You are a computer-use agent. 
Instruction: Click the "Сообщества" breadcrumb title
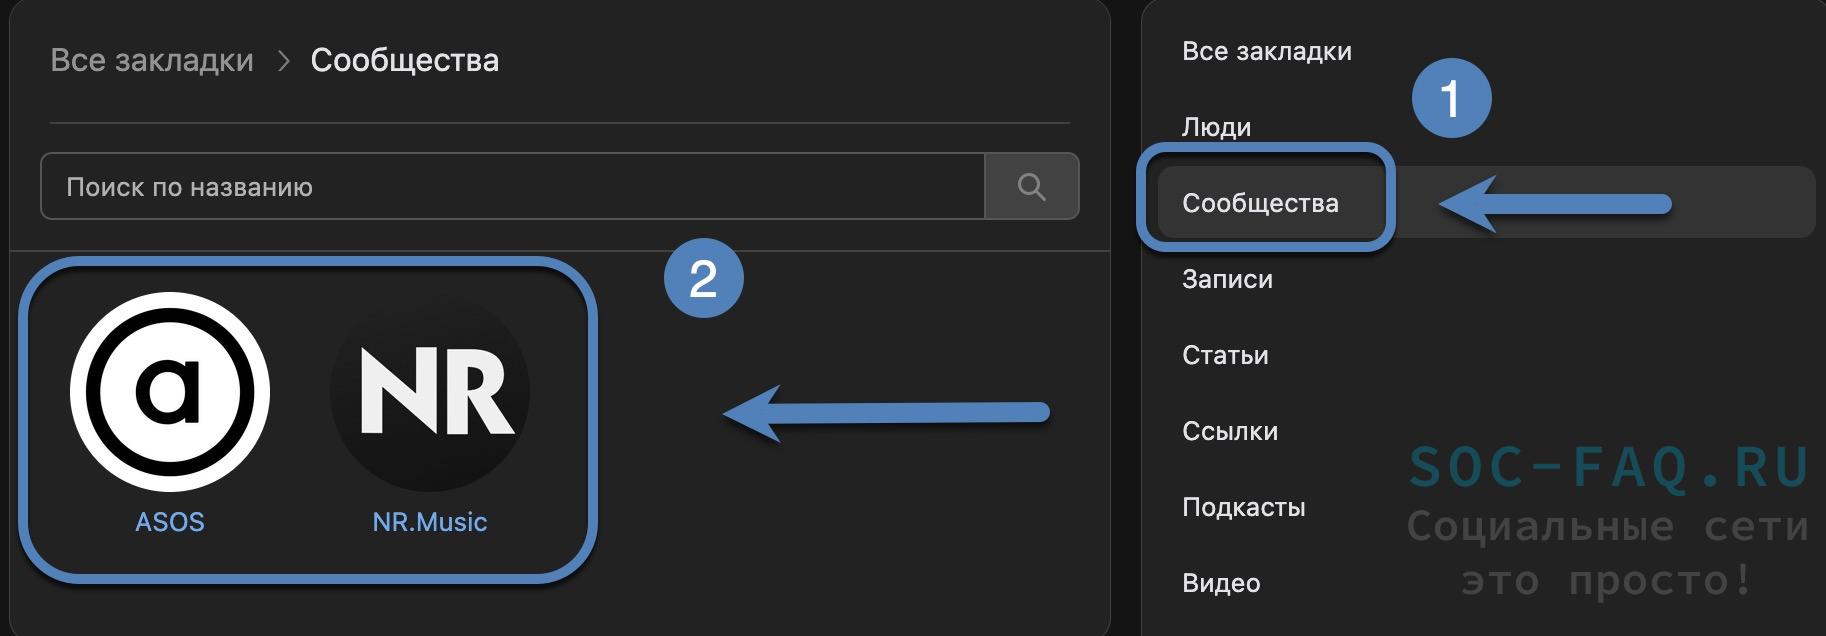pyautogui.click(x=404, y=60)
